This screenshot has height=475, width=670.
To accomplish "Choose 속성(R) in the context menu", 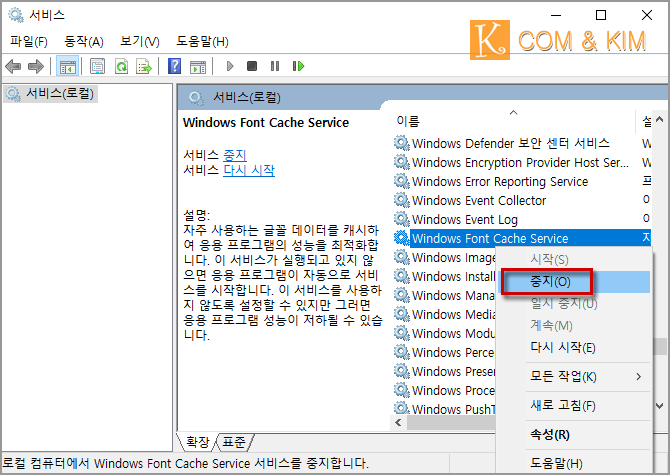I will click(x=573, y=434).
